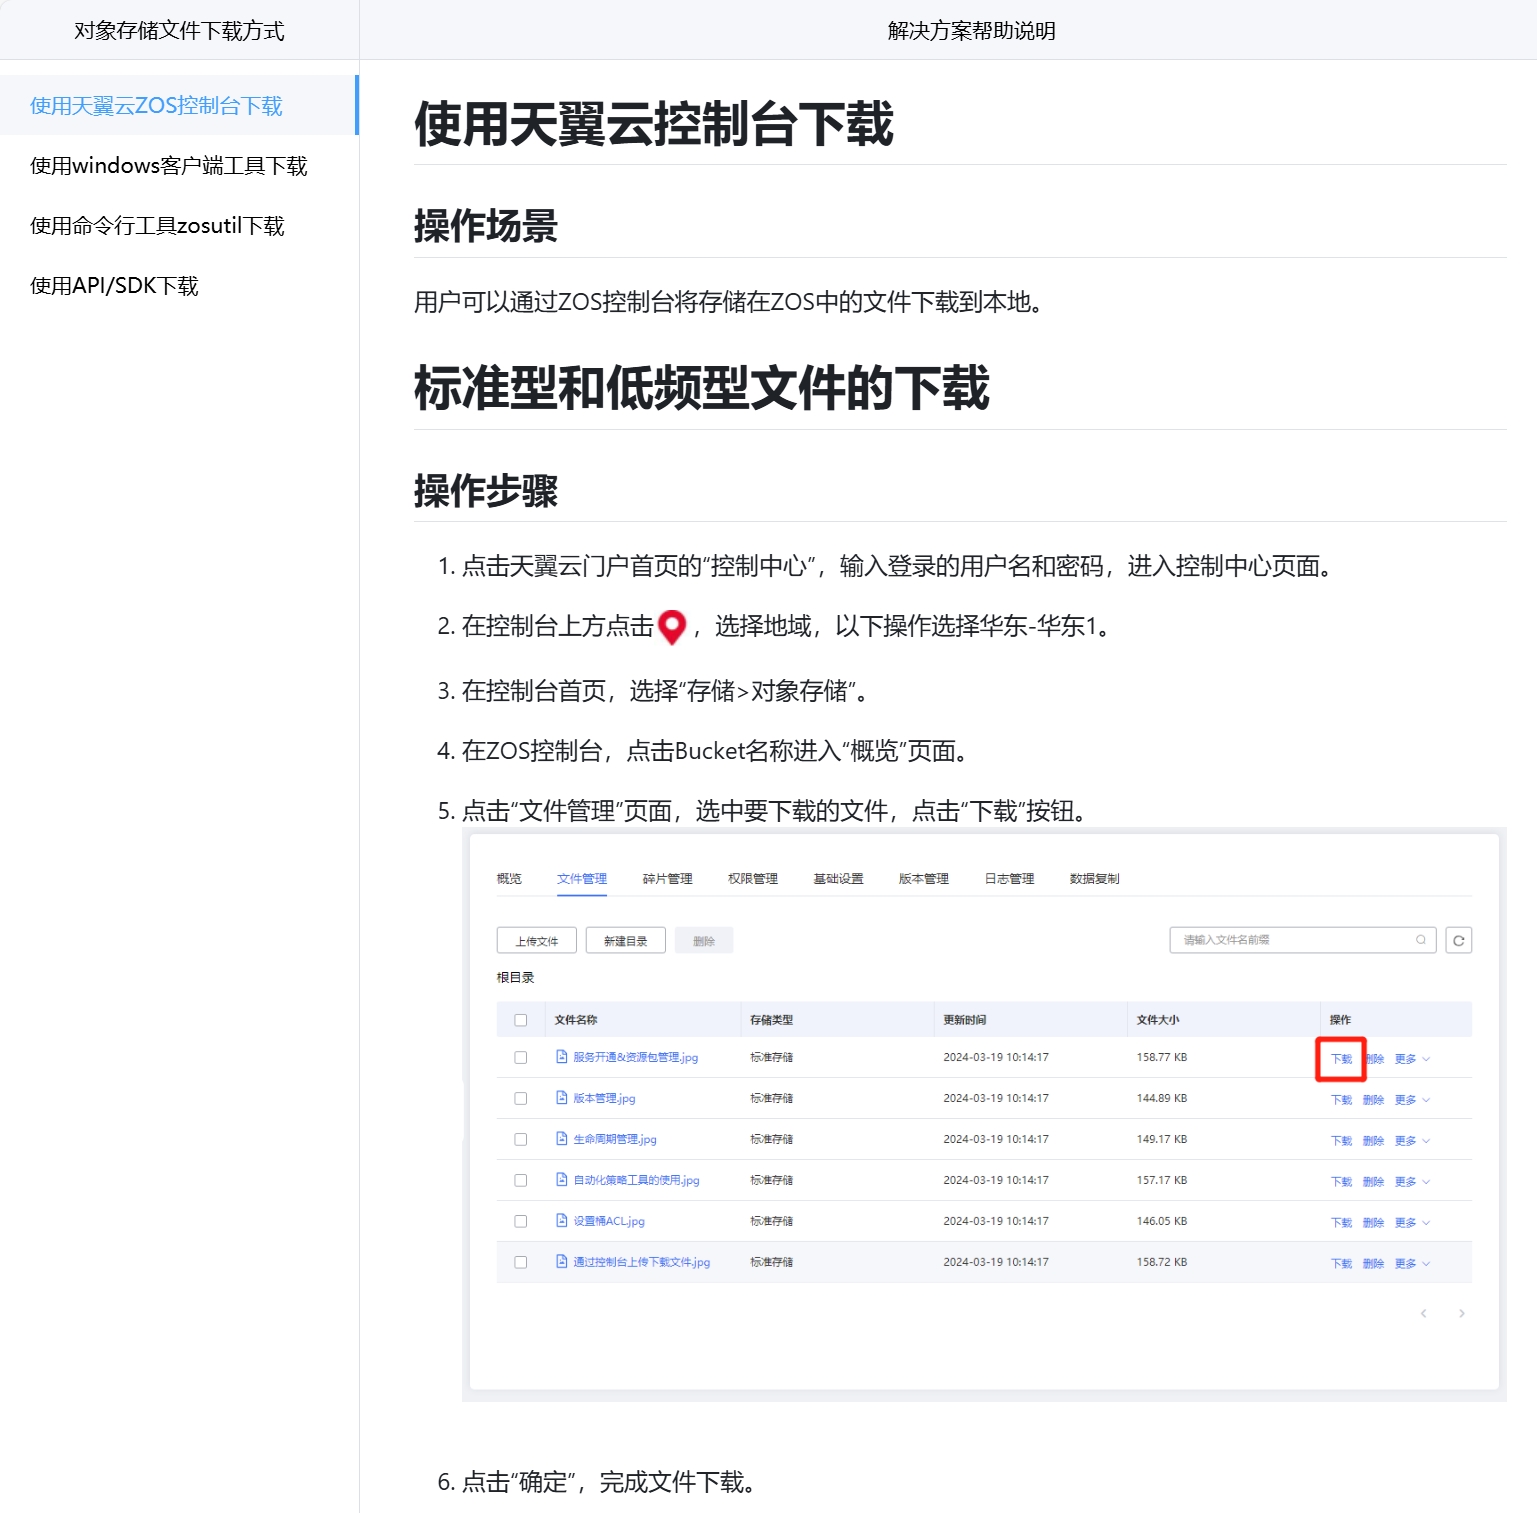Screen dimensions: 1537x1513
Task: Tick checkbox for 自动化策略工具的使用.jpg
Action: [x=520, y=1180]
